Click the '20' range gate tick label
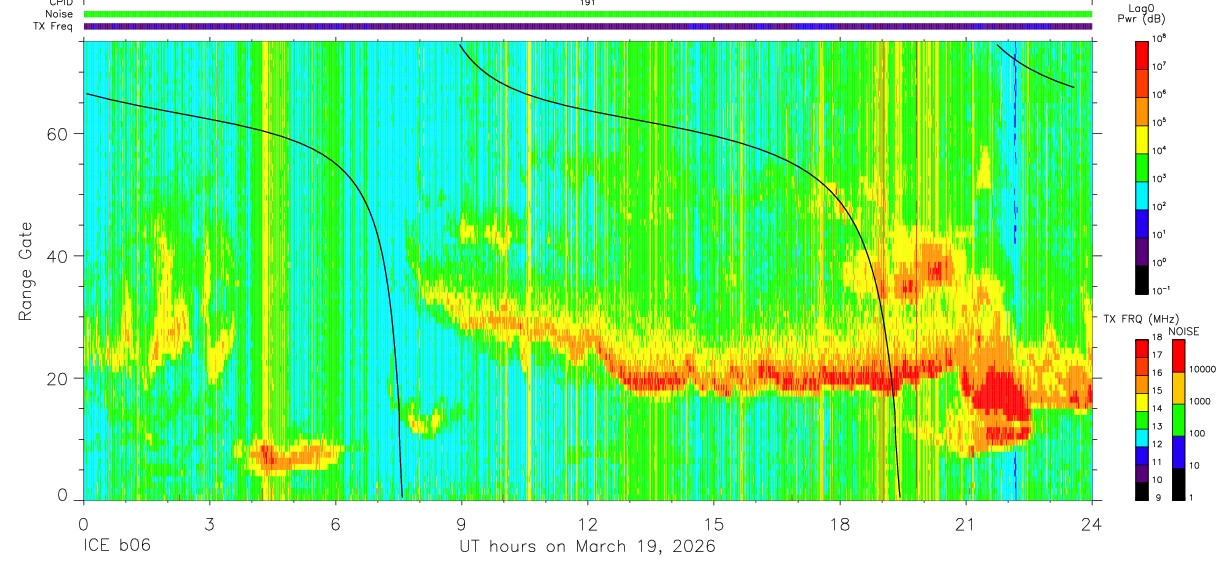 coord(59,378)
